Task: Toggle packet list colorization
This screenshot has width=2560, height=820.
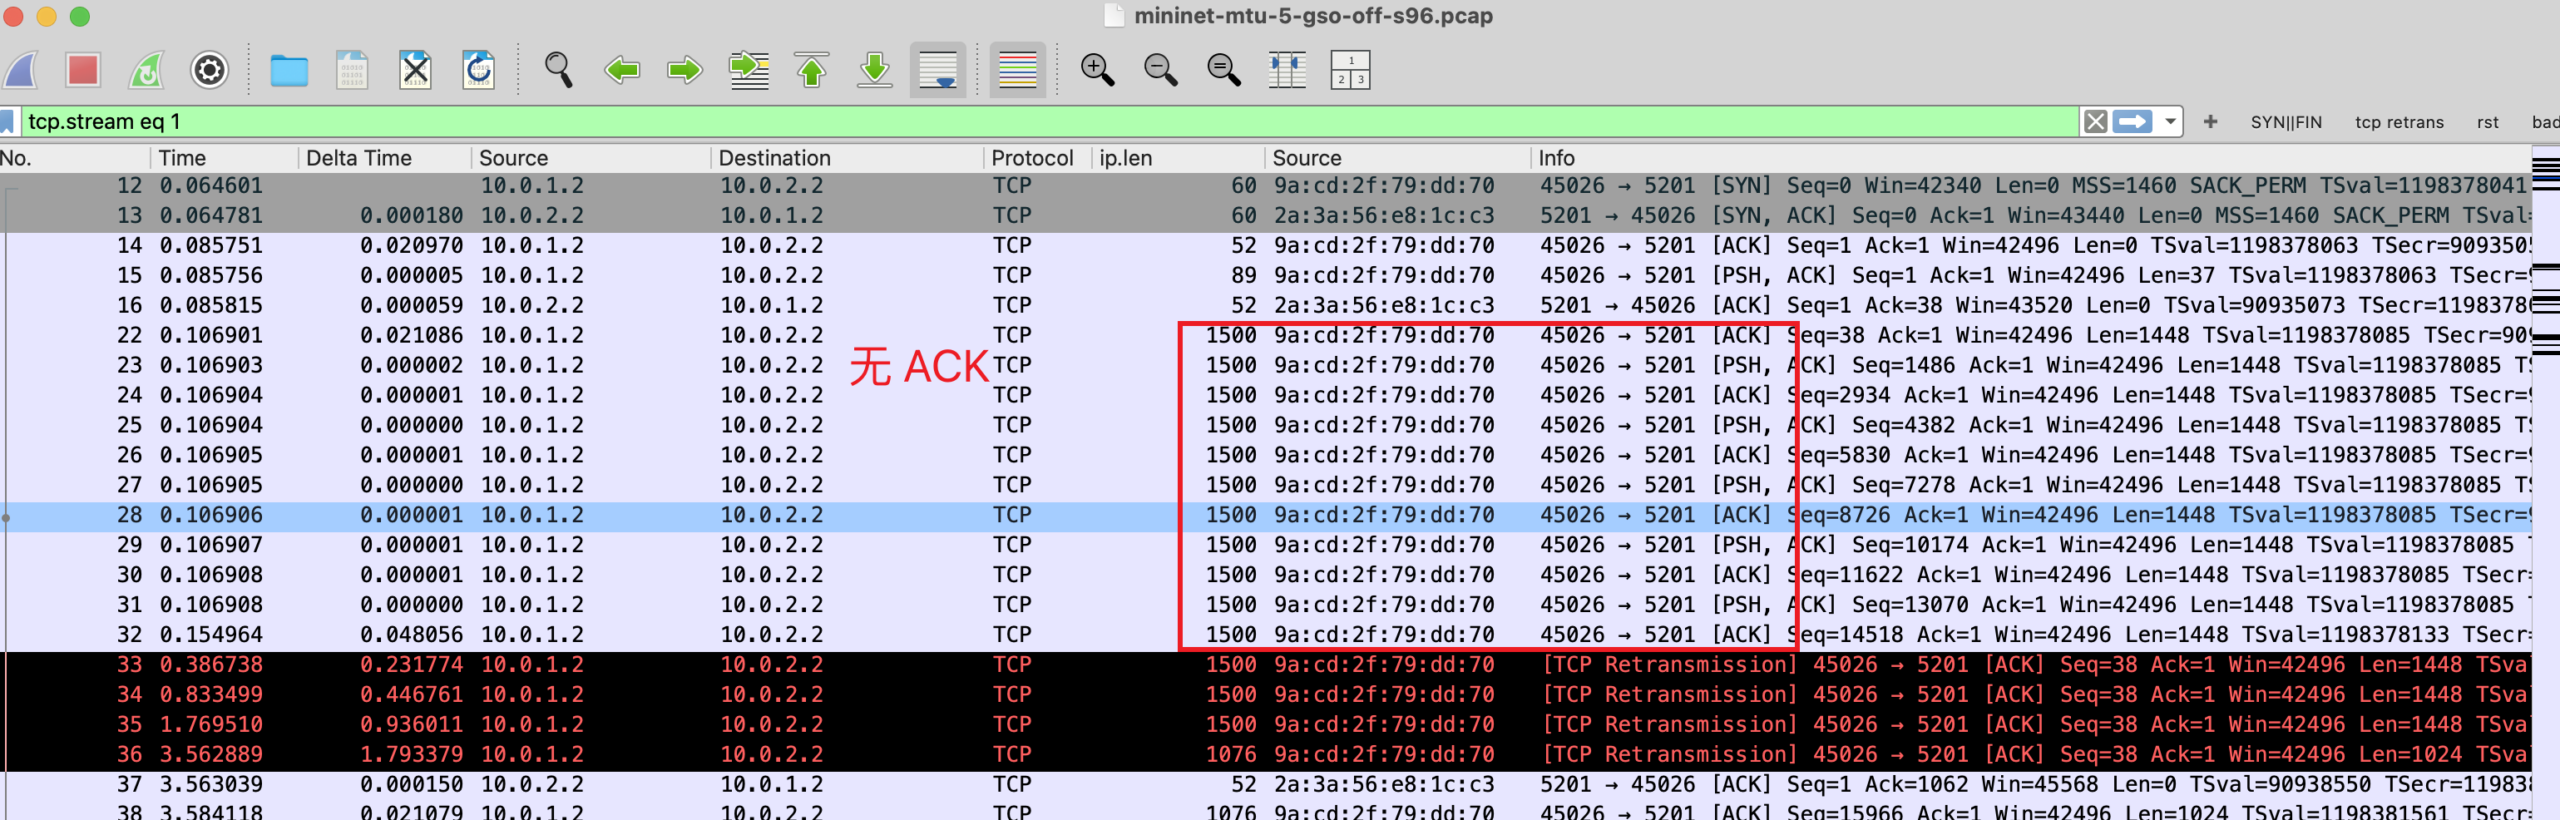Action: click(1017, 71)
